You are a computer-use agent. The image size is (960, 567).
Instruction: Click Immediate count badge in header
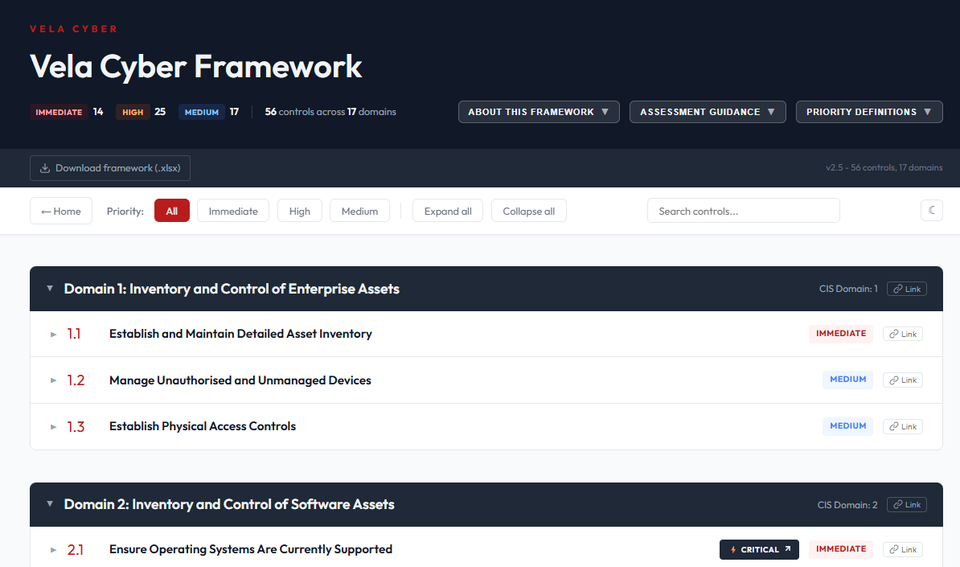tap(59, 112)
